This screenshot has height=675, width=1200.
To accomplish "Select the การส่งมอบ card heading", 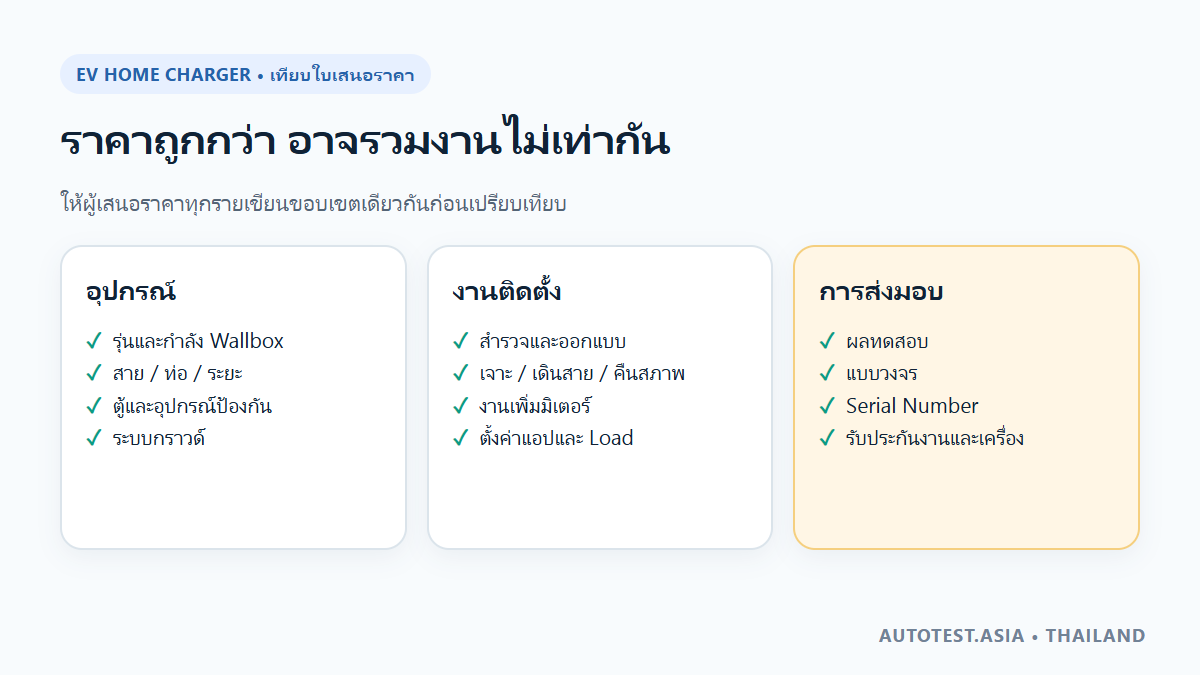I will (881, 292).
